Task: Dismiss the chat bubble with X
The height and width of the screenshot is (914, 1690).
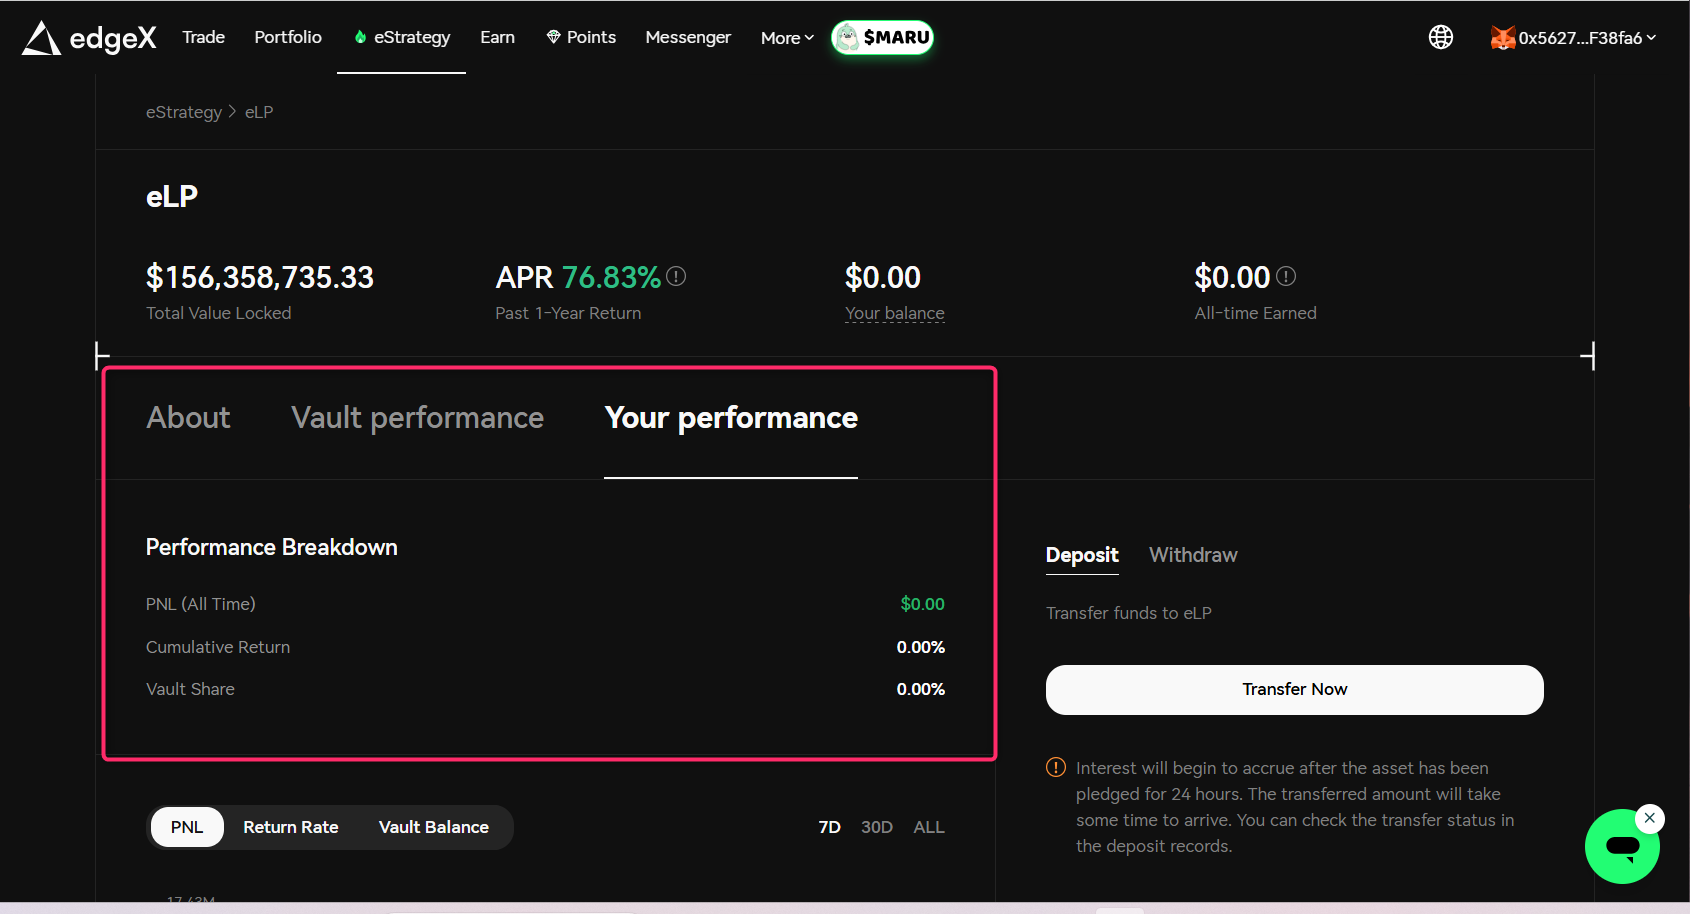Action: 1650,818
